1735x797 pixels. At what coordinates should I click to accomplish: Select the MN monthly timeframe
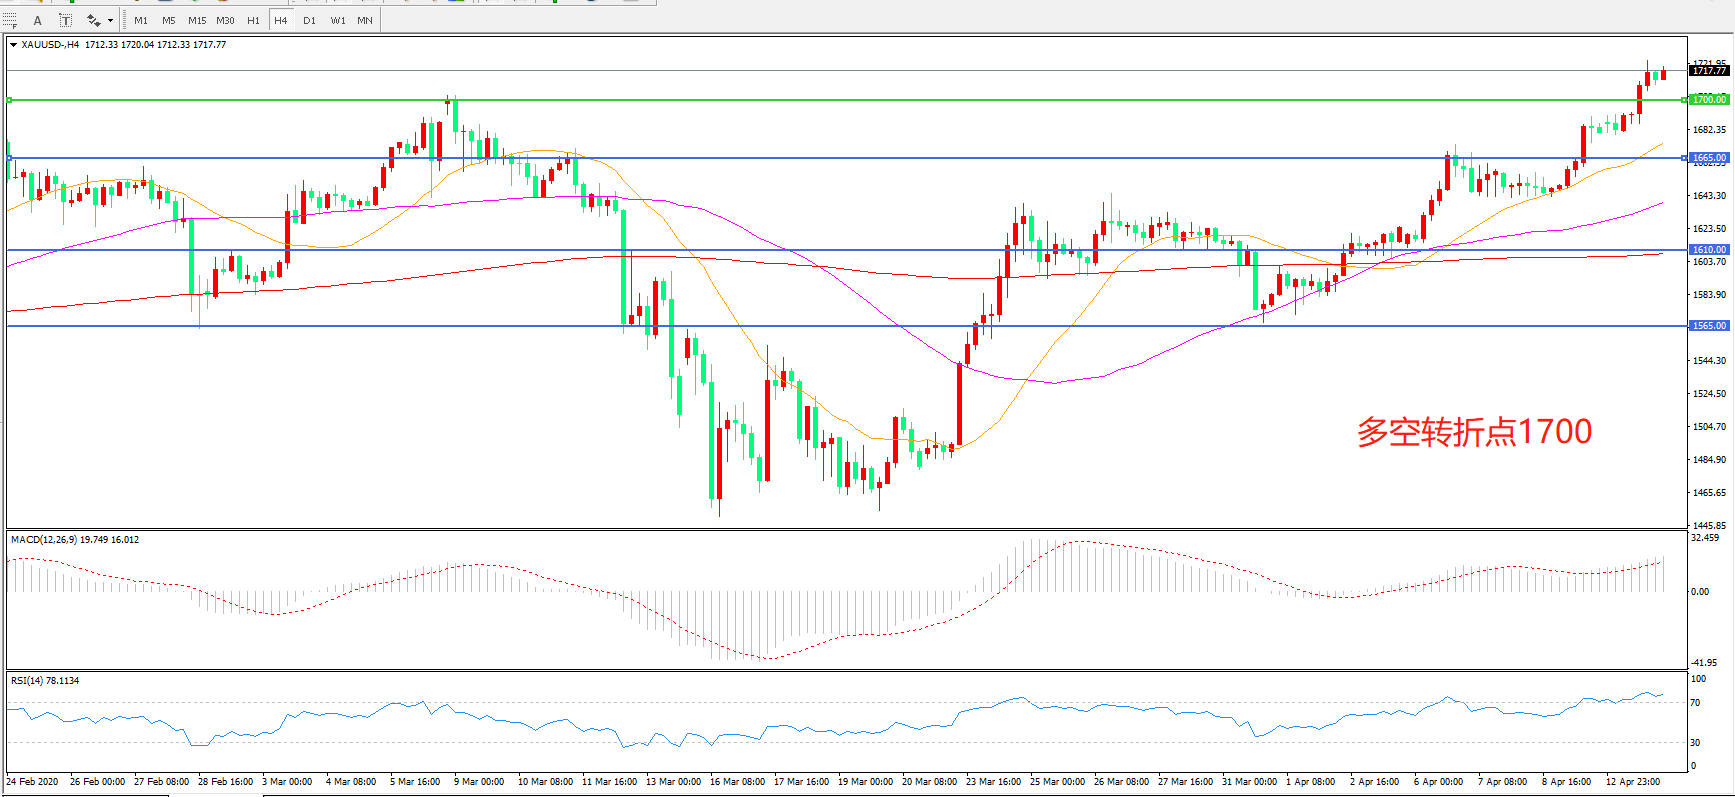point(365,20)
